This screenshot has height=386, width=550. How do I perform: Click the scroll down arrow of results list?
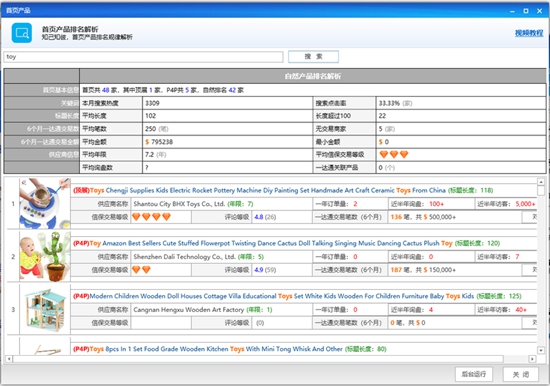click(x=541, y=350)
